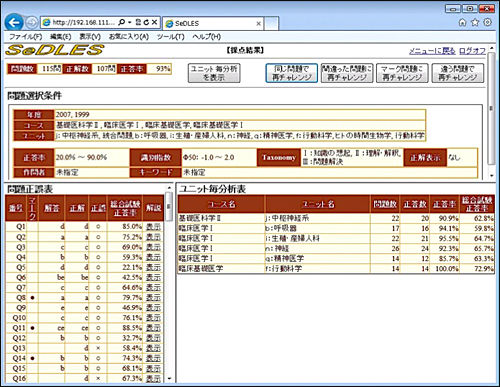Click the 85.0% value in Q1 row
Image resolution: width=500 pixels, height=387 pixels.
pos(132,227)
